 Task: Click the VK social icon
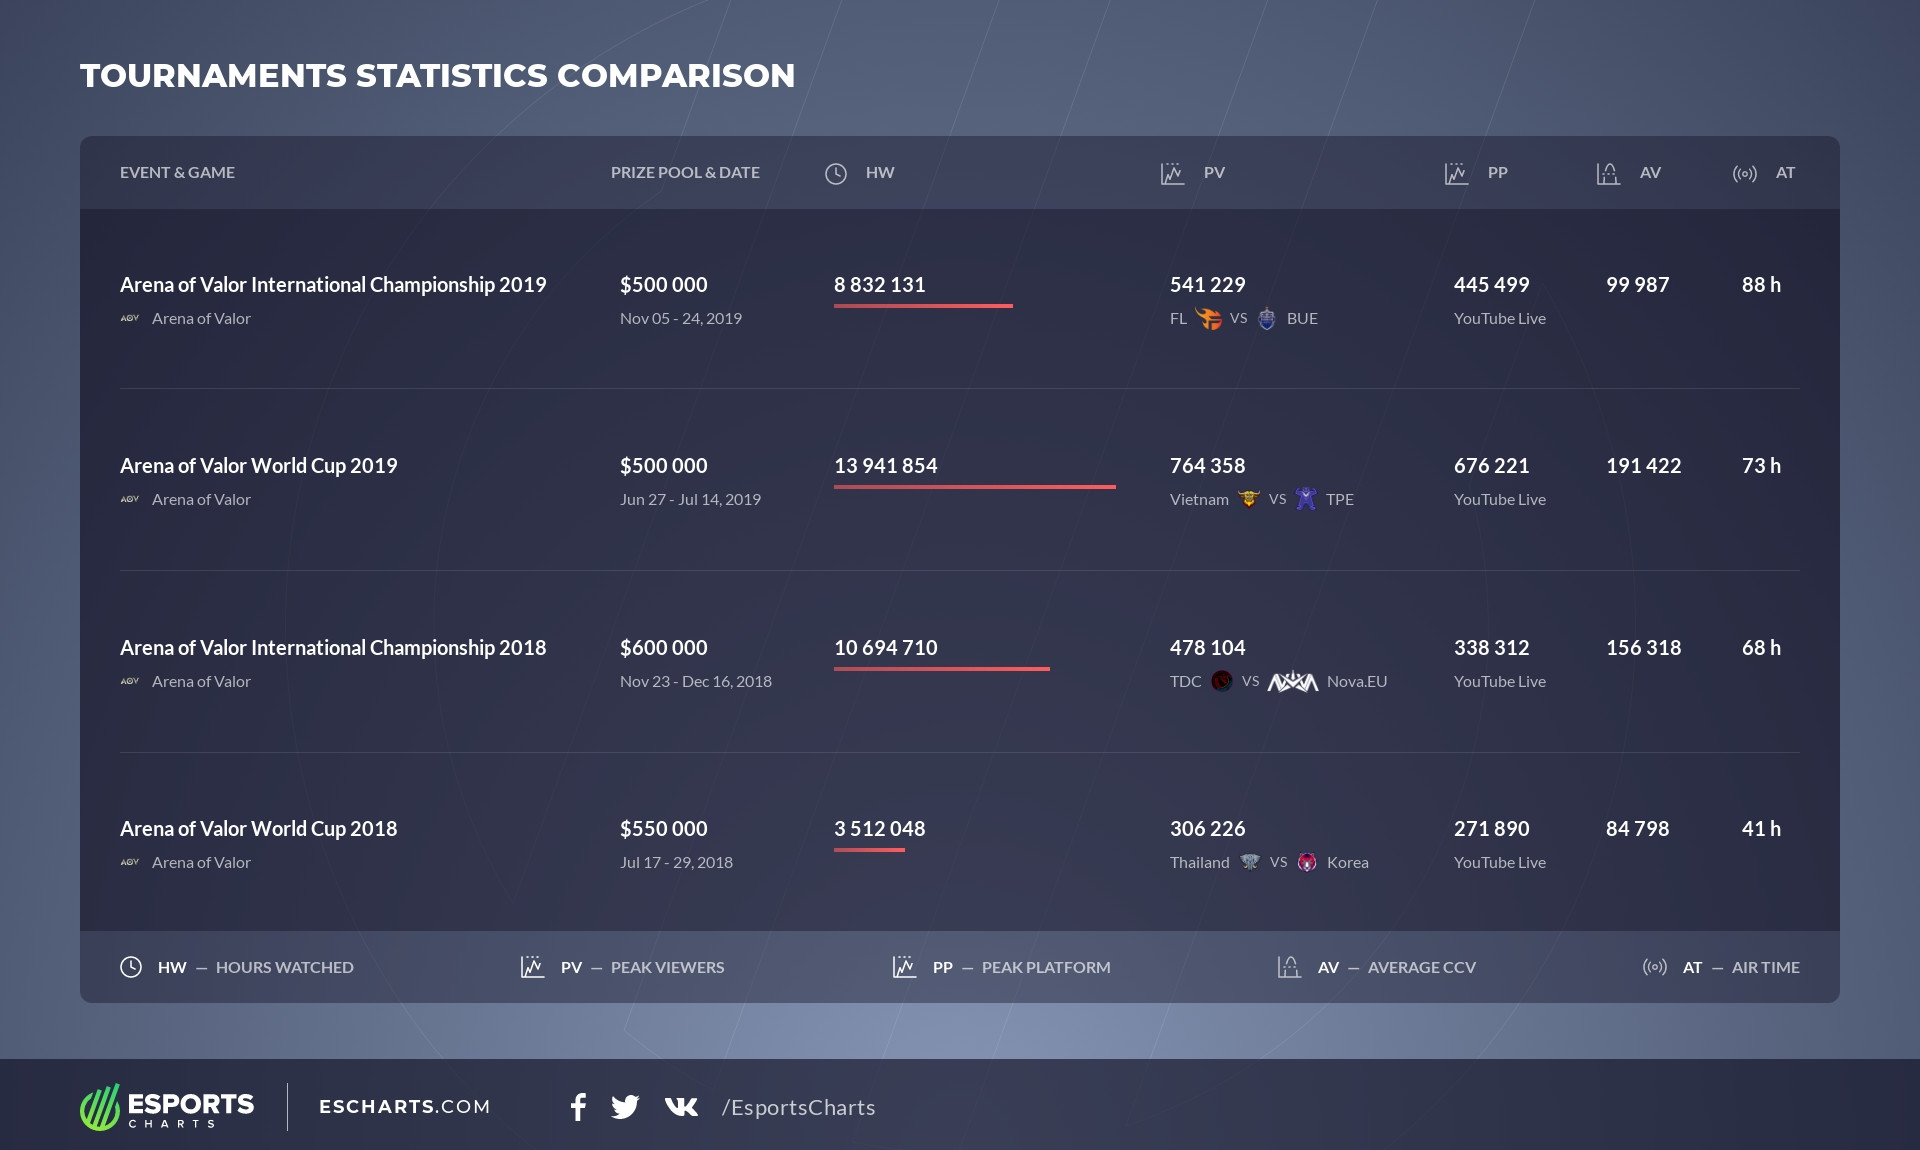pyautogui.click(x=681, y=1107)
